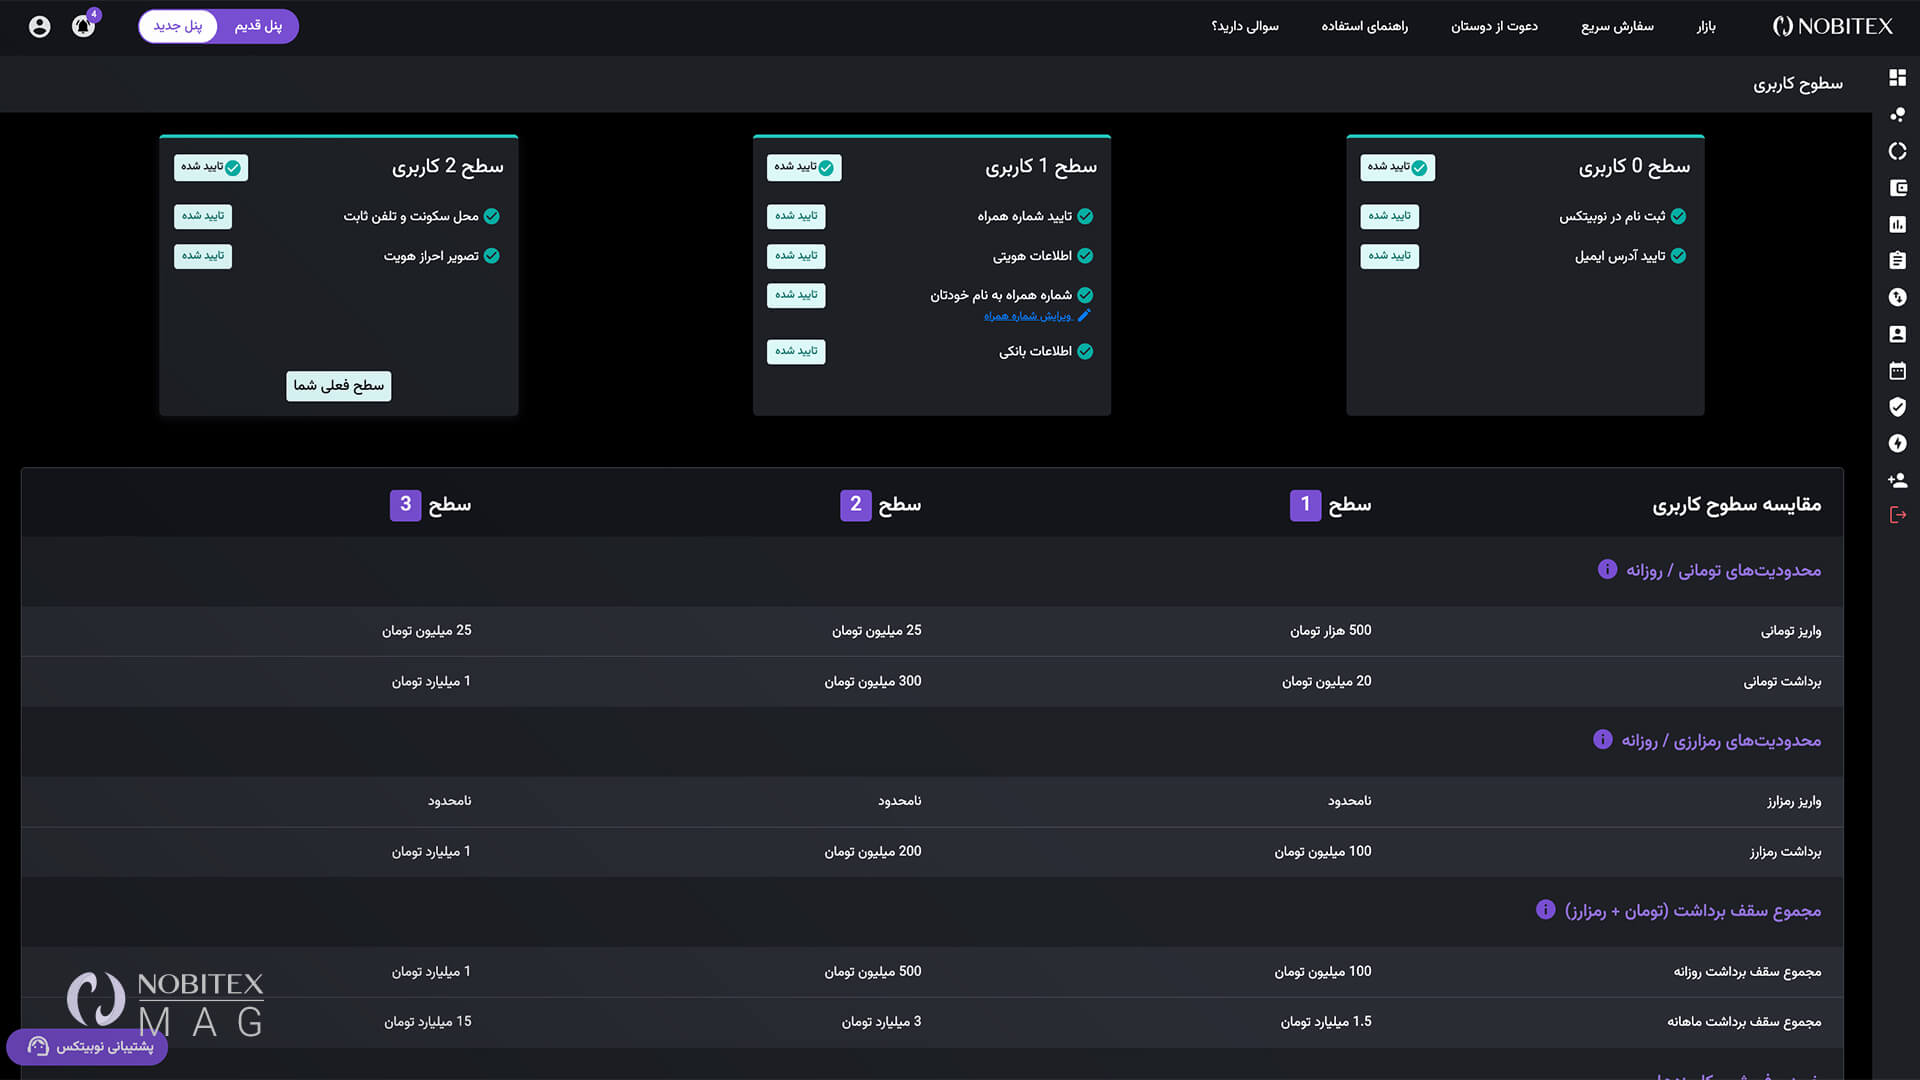Click the lightning bolt icon in sidebar

click(1897, 443)
